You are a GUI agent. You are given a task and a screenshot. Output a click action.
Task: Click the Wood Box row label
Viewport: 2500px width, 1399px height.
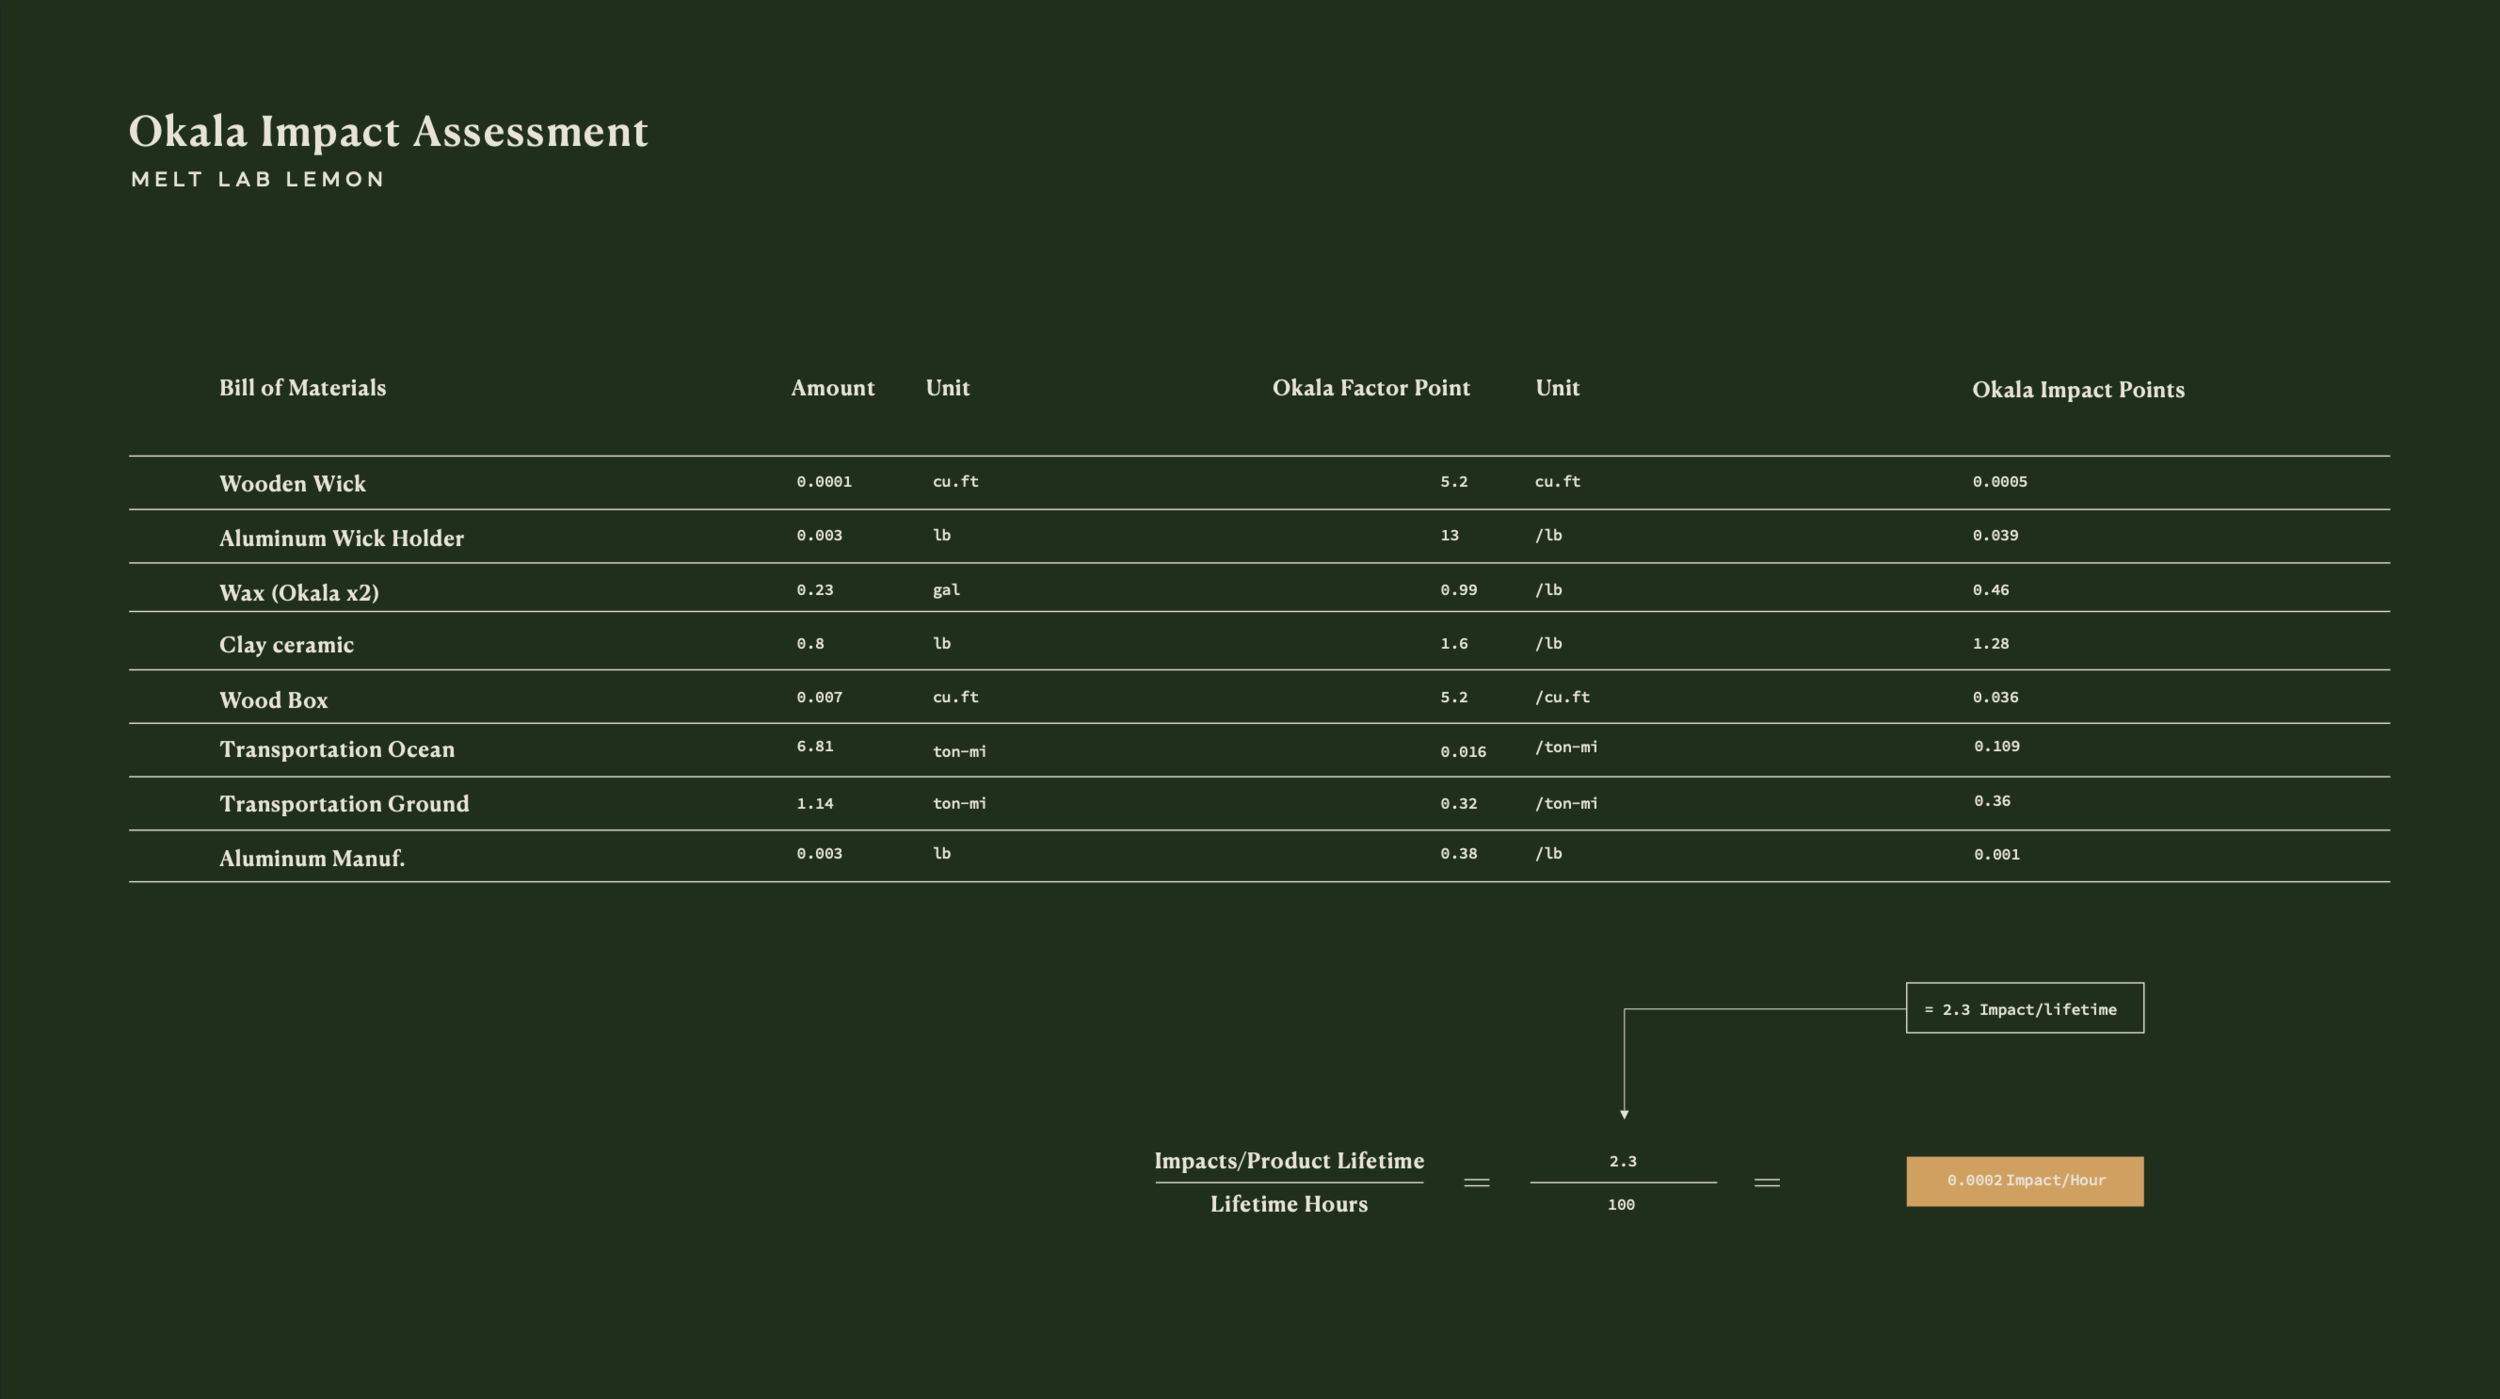273,700
